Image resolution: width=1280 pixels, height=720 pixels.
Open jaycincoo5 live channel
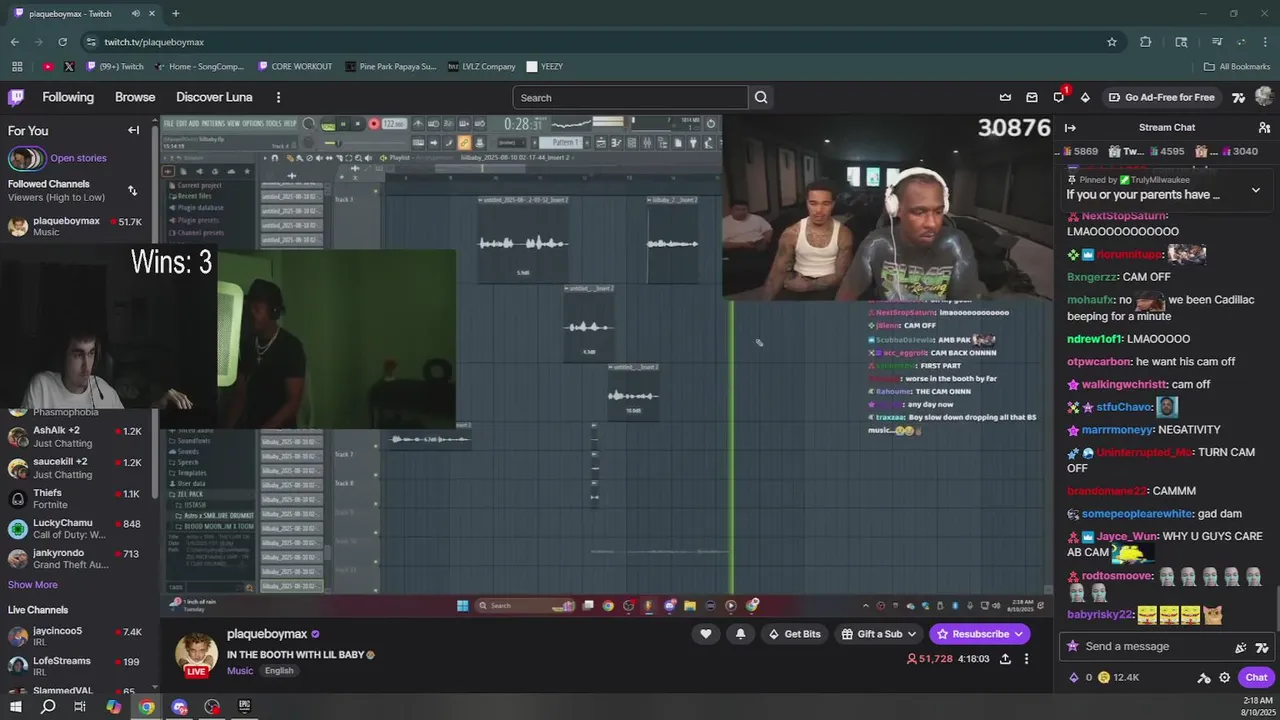click(x=76, y=637)
